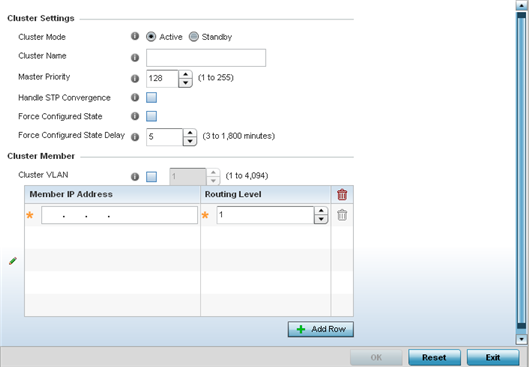Click the Add Row button

(321, 329)
